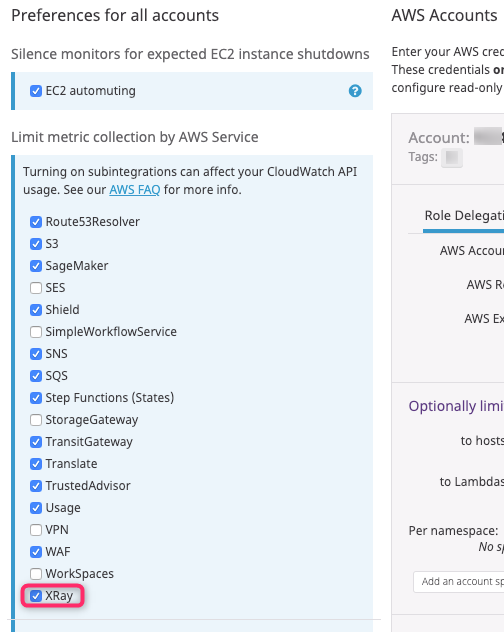504x632 pixels.
Task: Uncheck Step Functions (States) checkbox
Action: point(36,398)
